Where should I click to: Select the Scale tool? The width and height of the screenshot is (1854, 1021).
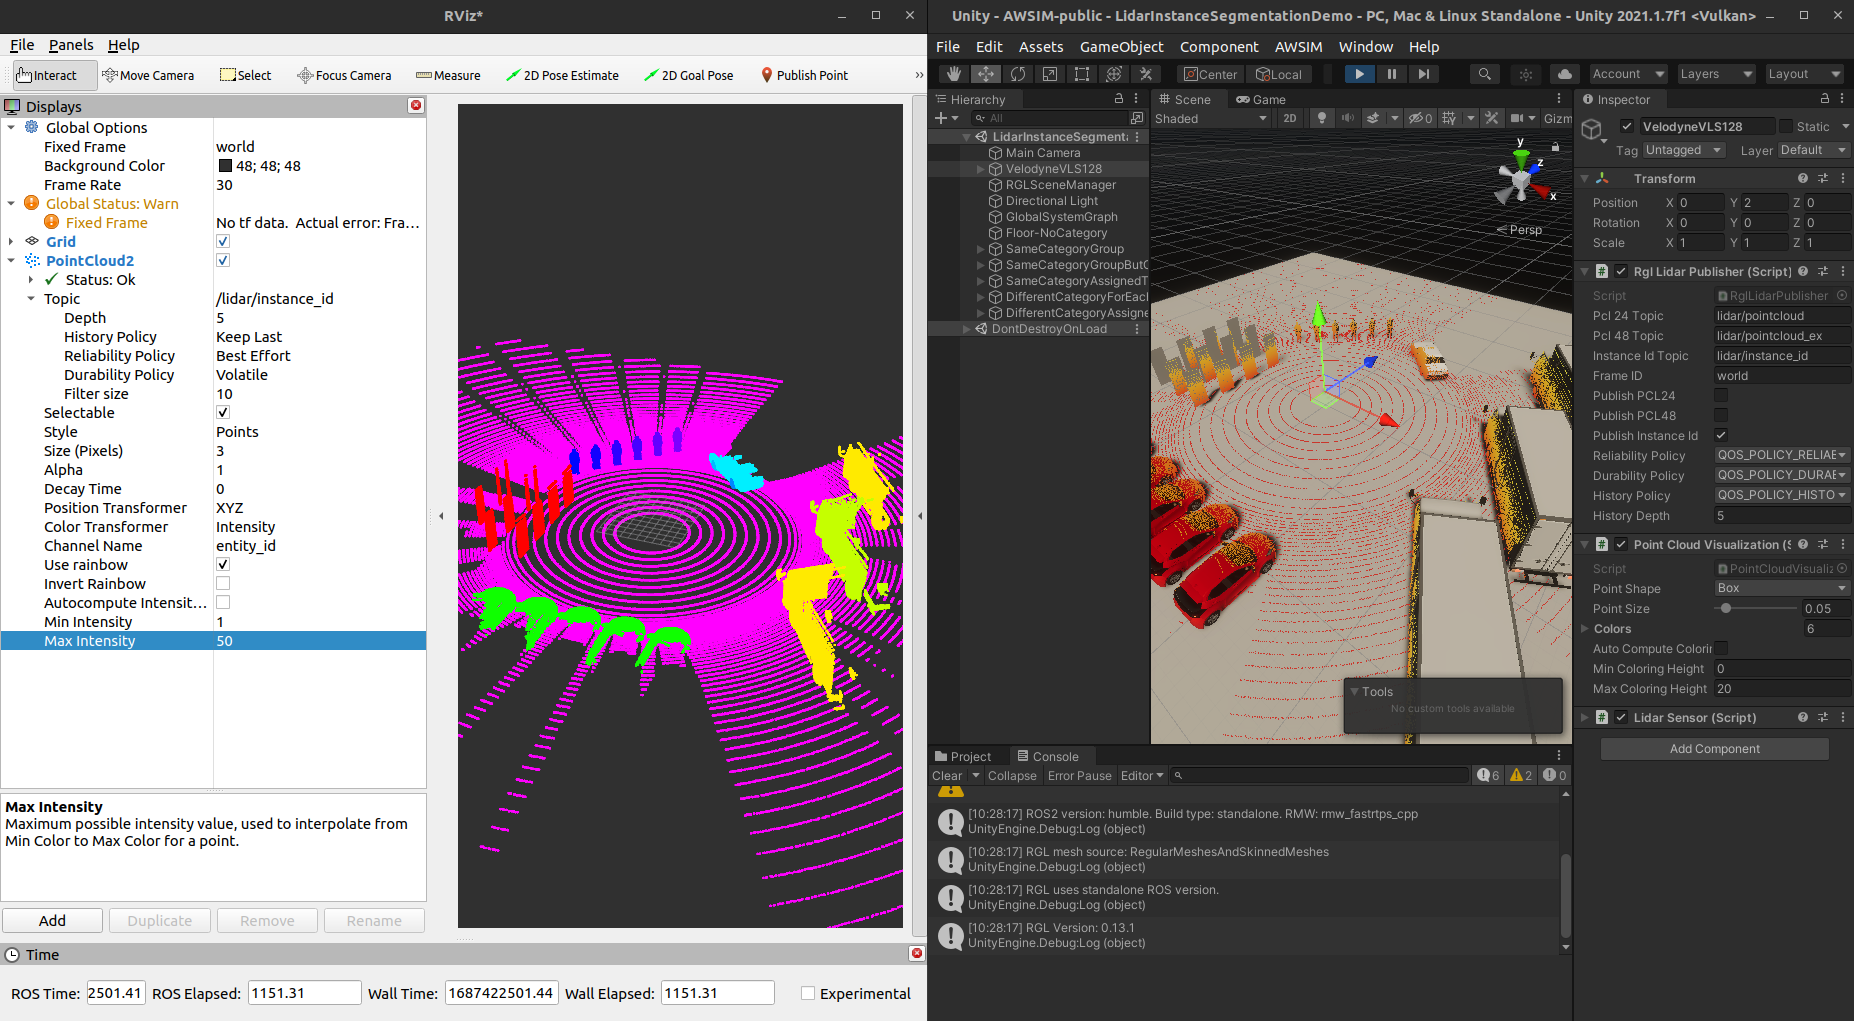point(1051,73)
